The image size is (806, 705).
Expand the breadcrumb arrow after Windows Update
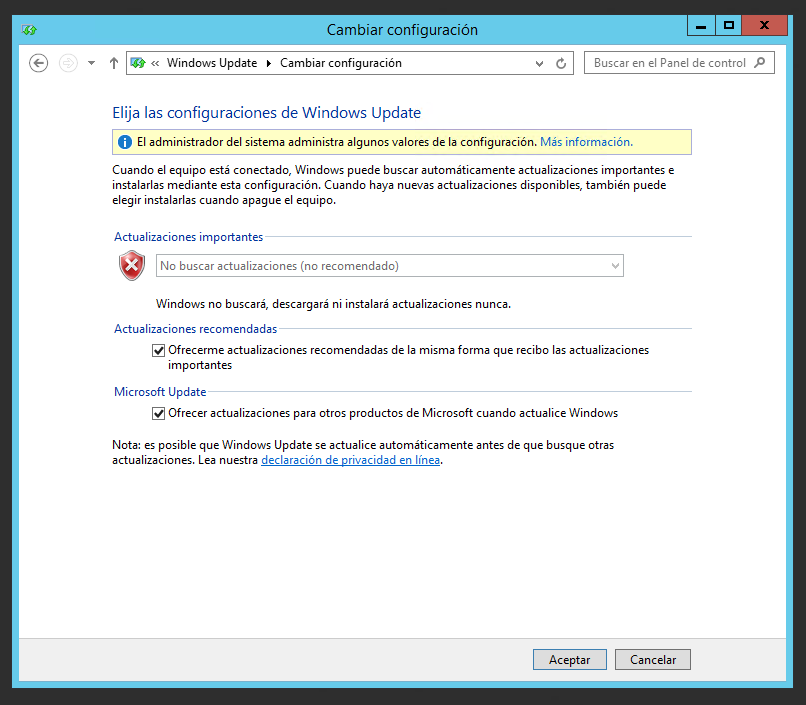tap(268, 63)
